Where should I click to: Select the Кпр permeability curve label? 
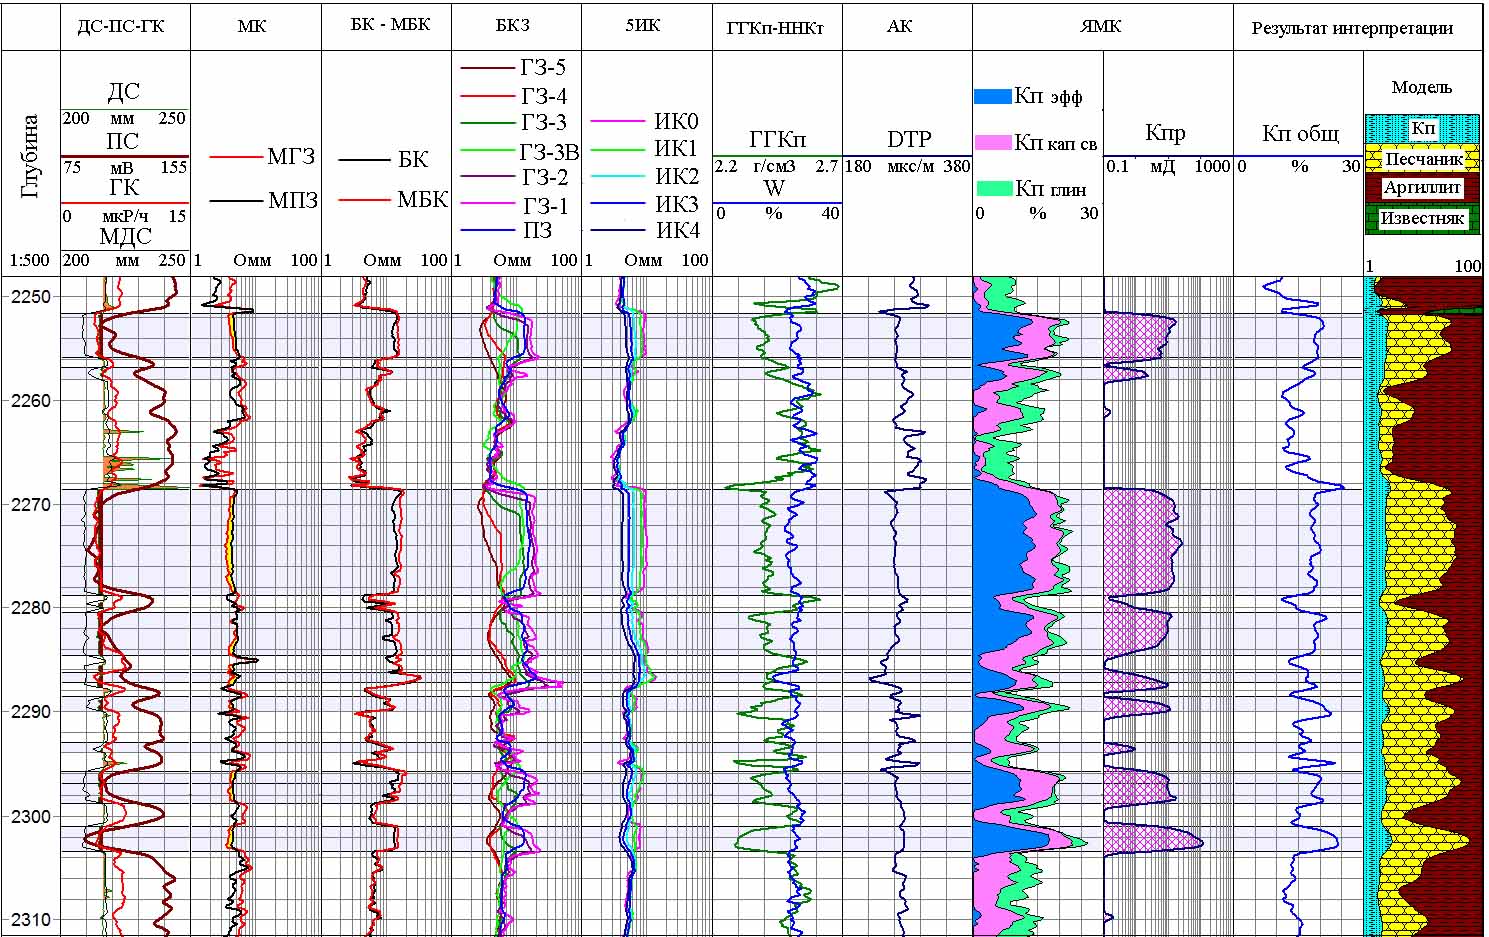(1165, 133)
